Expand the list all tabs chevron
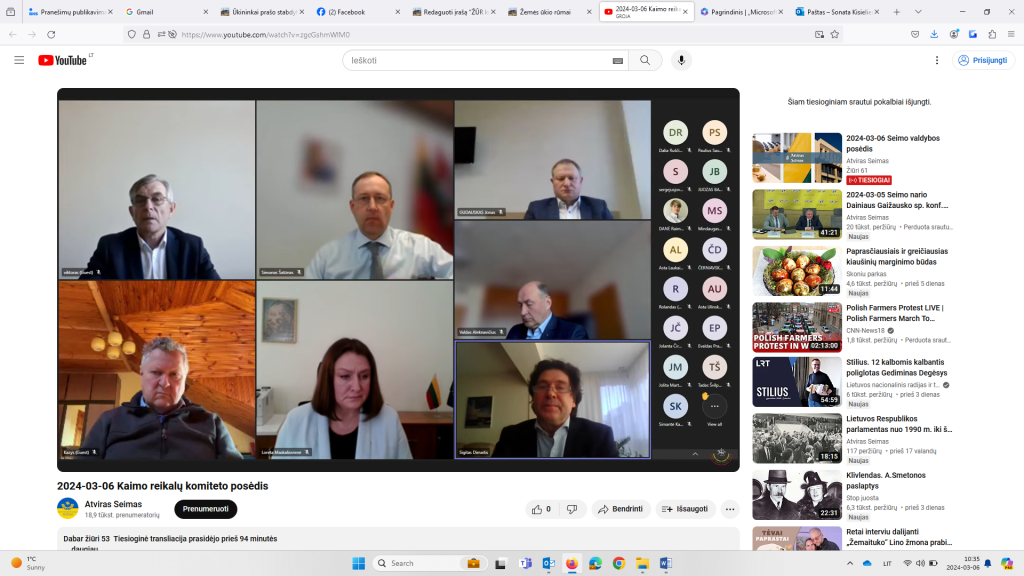Image resolution: width=1024 pixels, height=576 pixels. [918, 12]
